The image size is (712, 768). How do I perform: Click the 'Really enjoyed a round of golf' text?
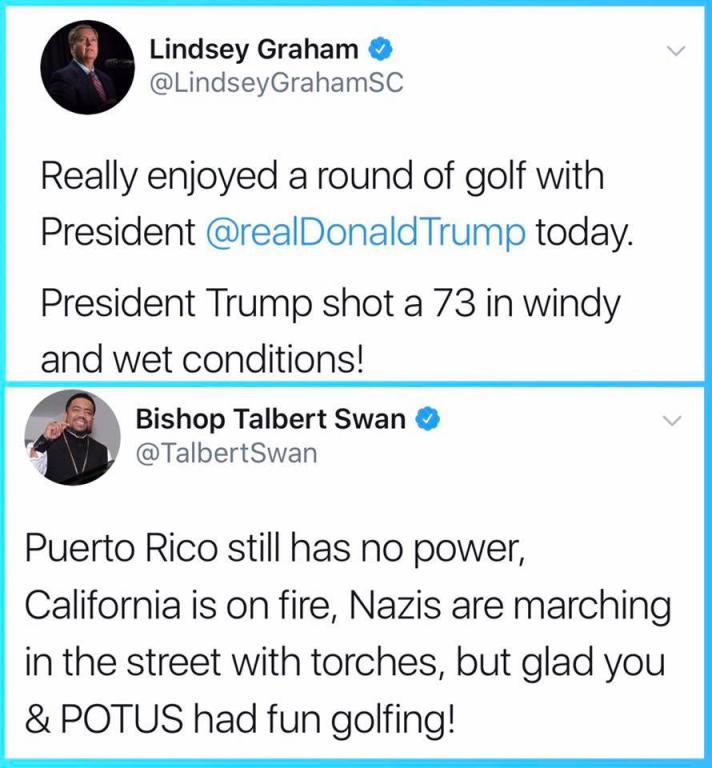point(322,177)
